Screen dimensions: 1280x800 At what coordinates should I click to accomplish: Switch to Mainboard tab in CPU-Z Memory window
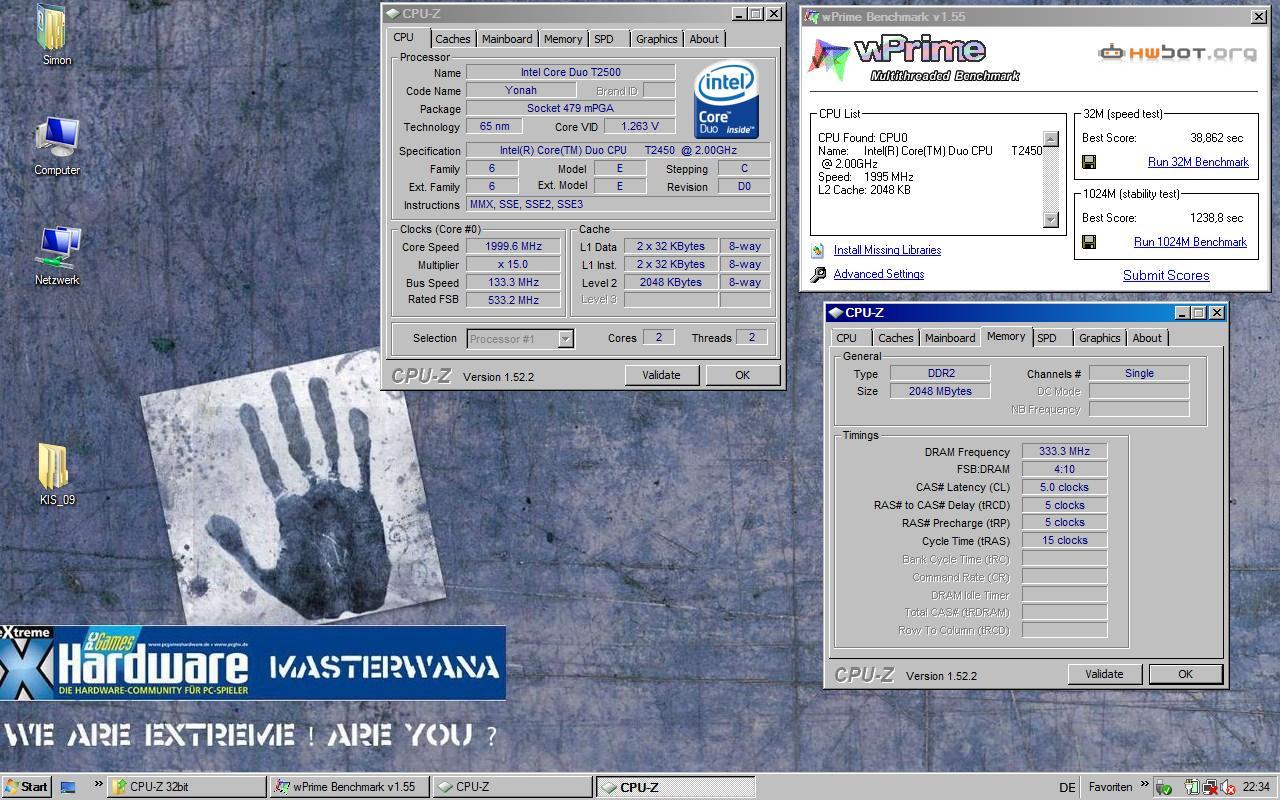(x=950, y=338)
